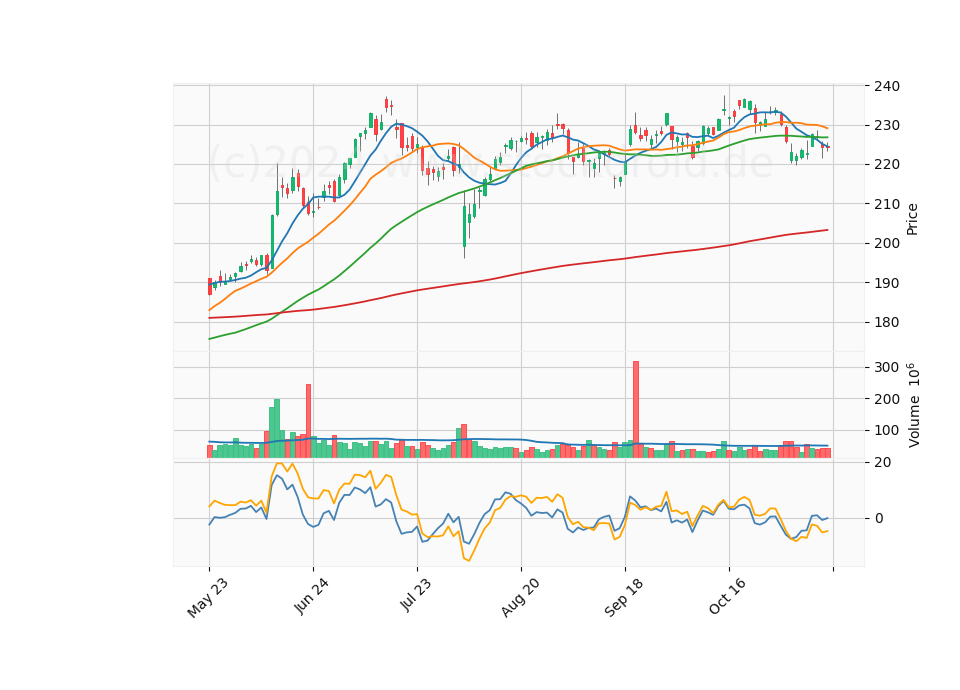
Task: Click the 200 price axis value
Action: tap(887, 243)
